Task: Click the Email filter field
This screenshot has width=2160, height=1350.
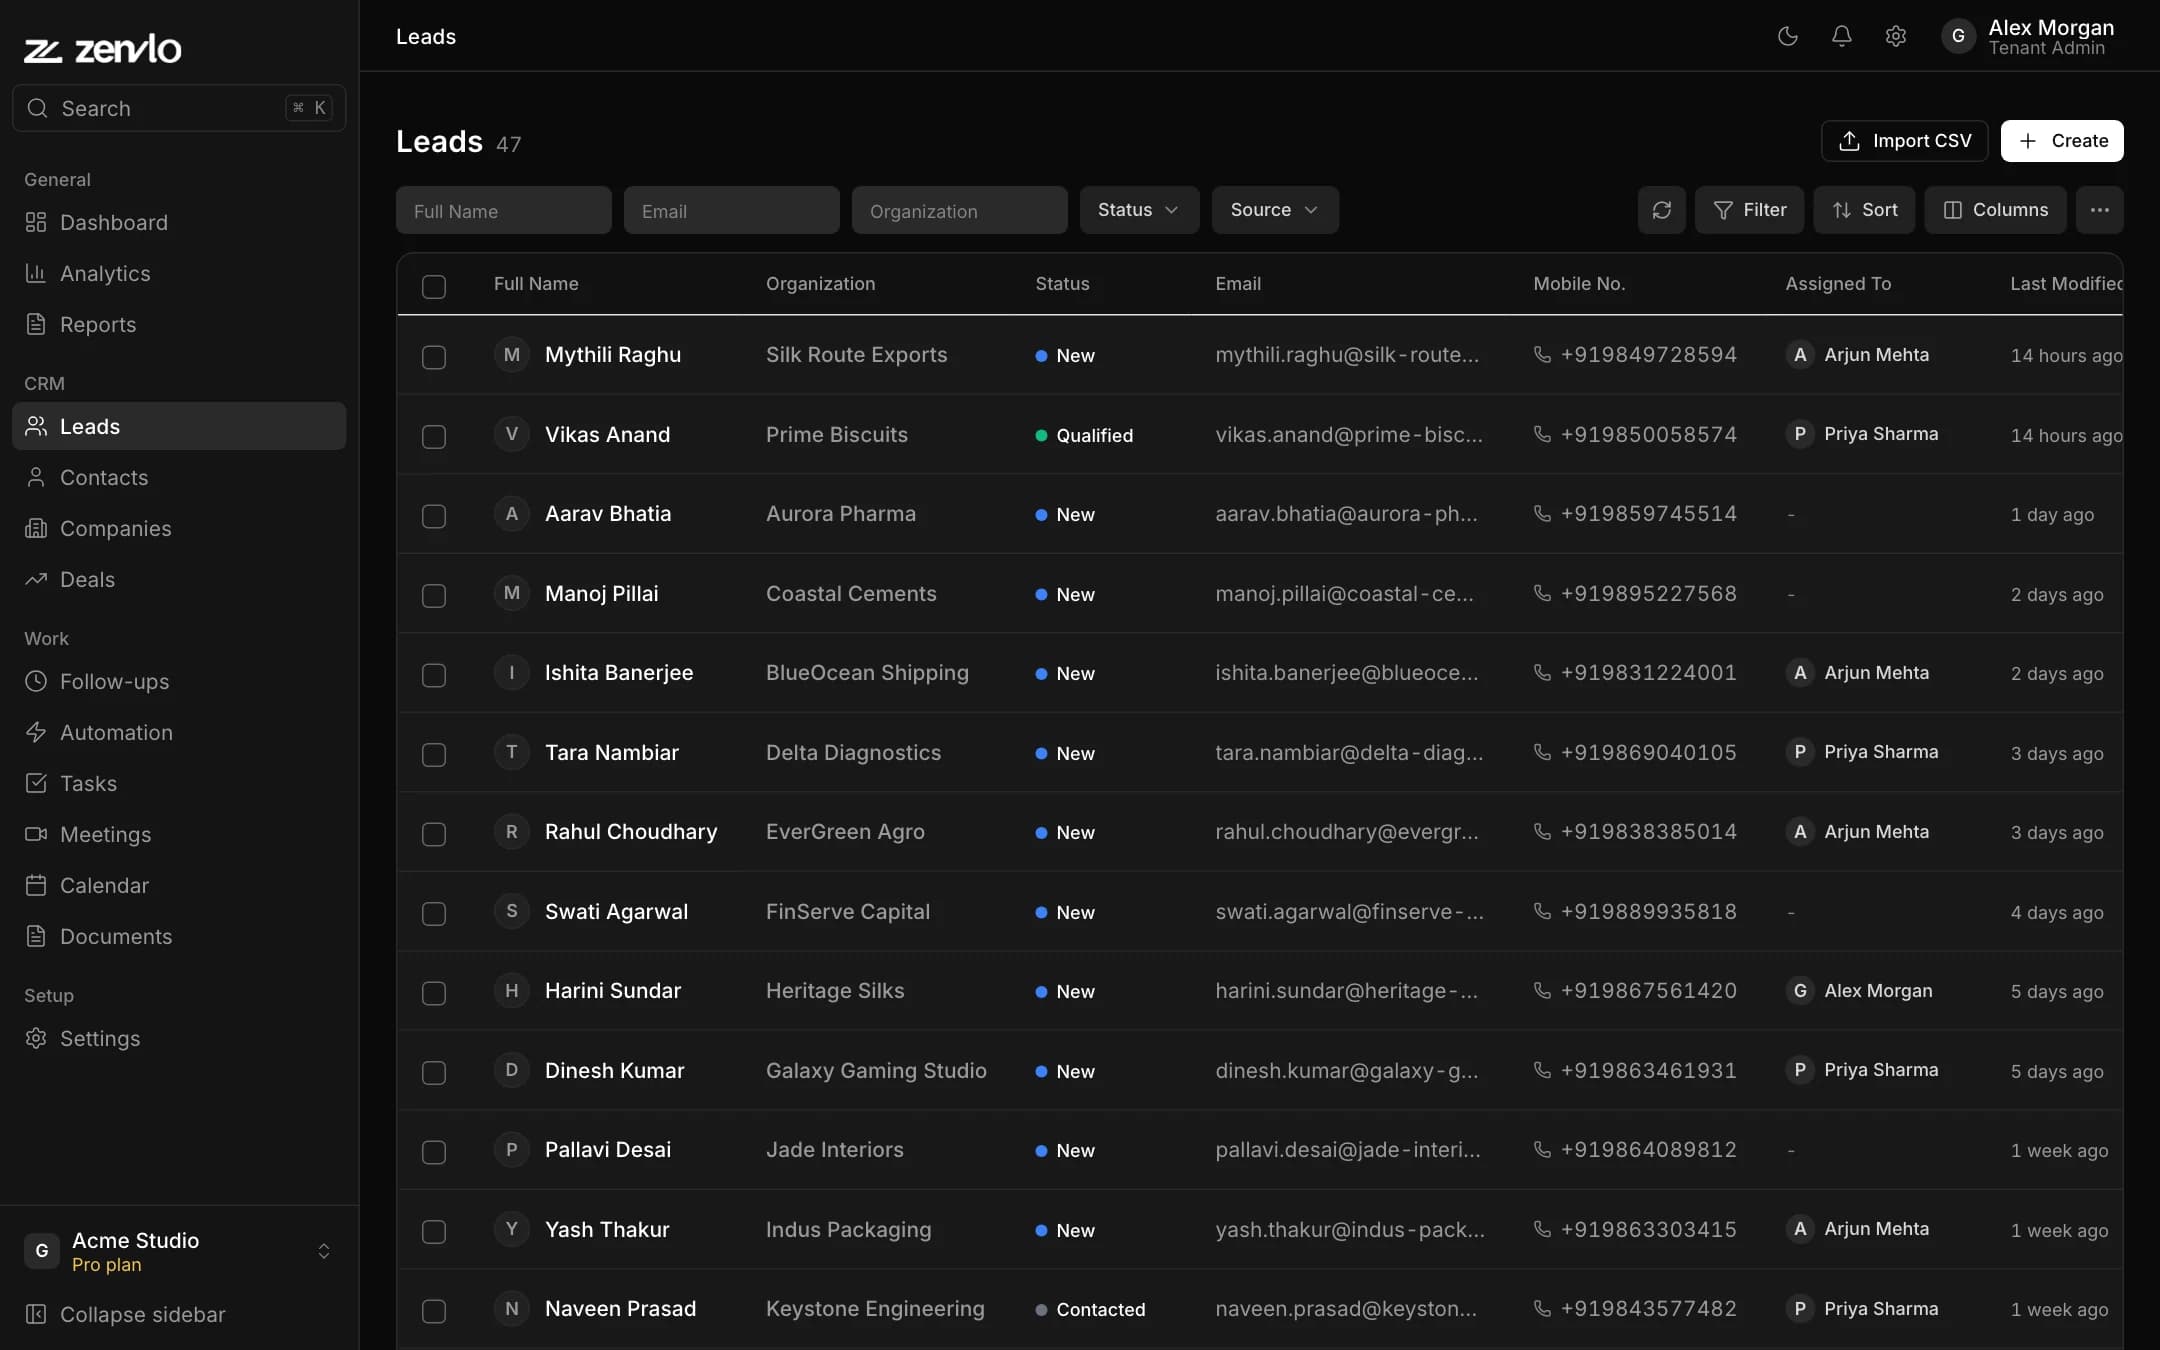Action: tap(732, 210)
